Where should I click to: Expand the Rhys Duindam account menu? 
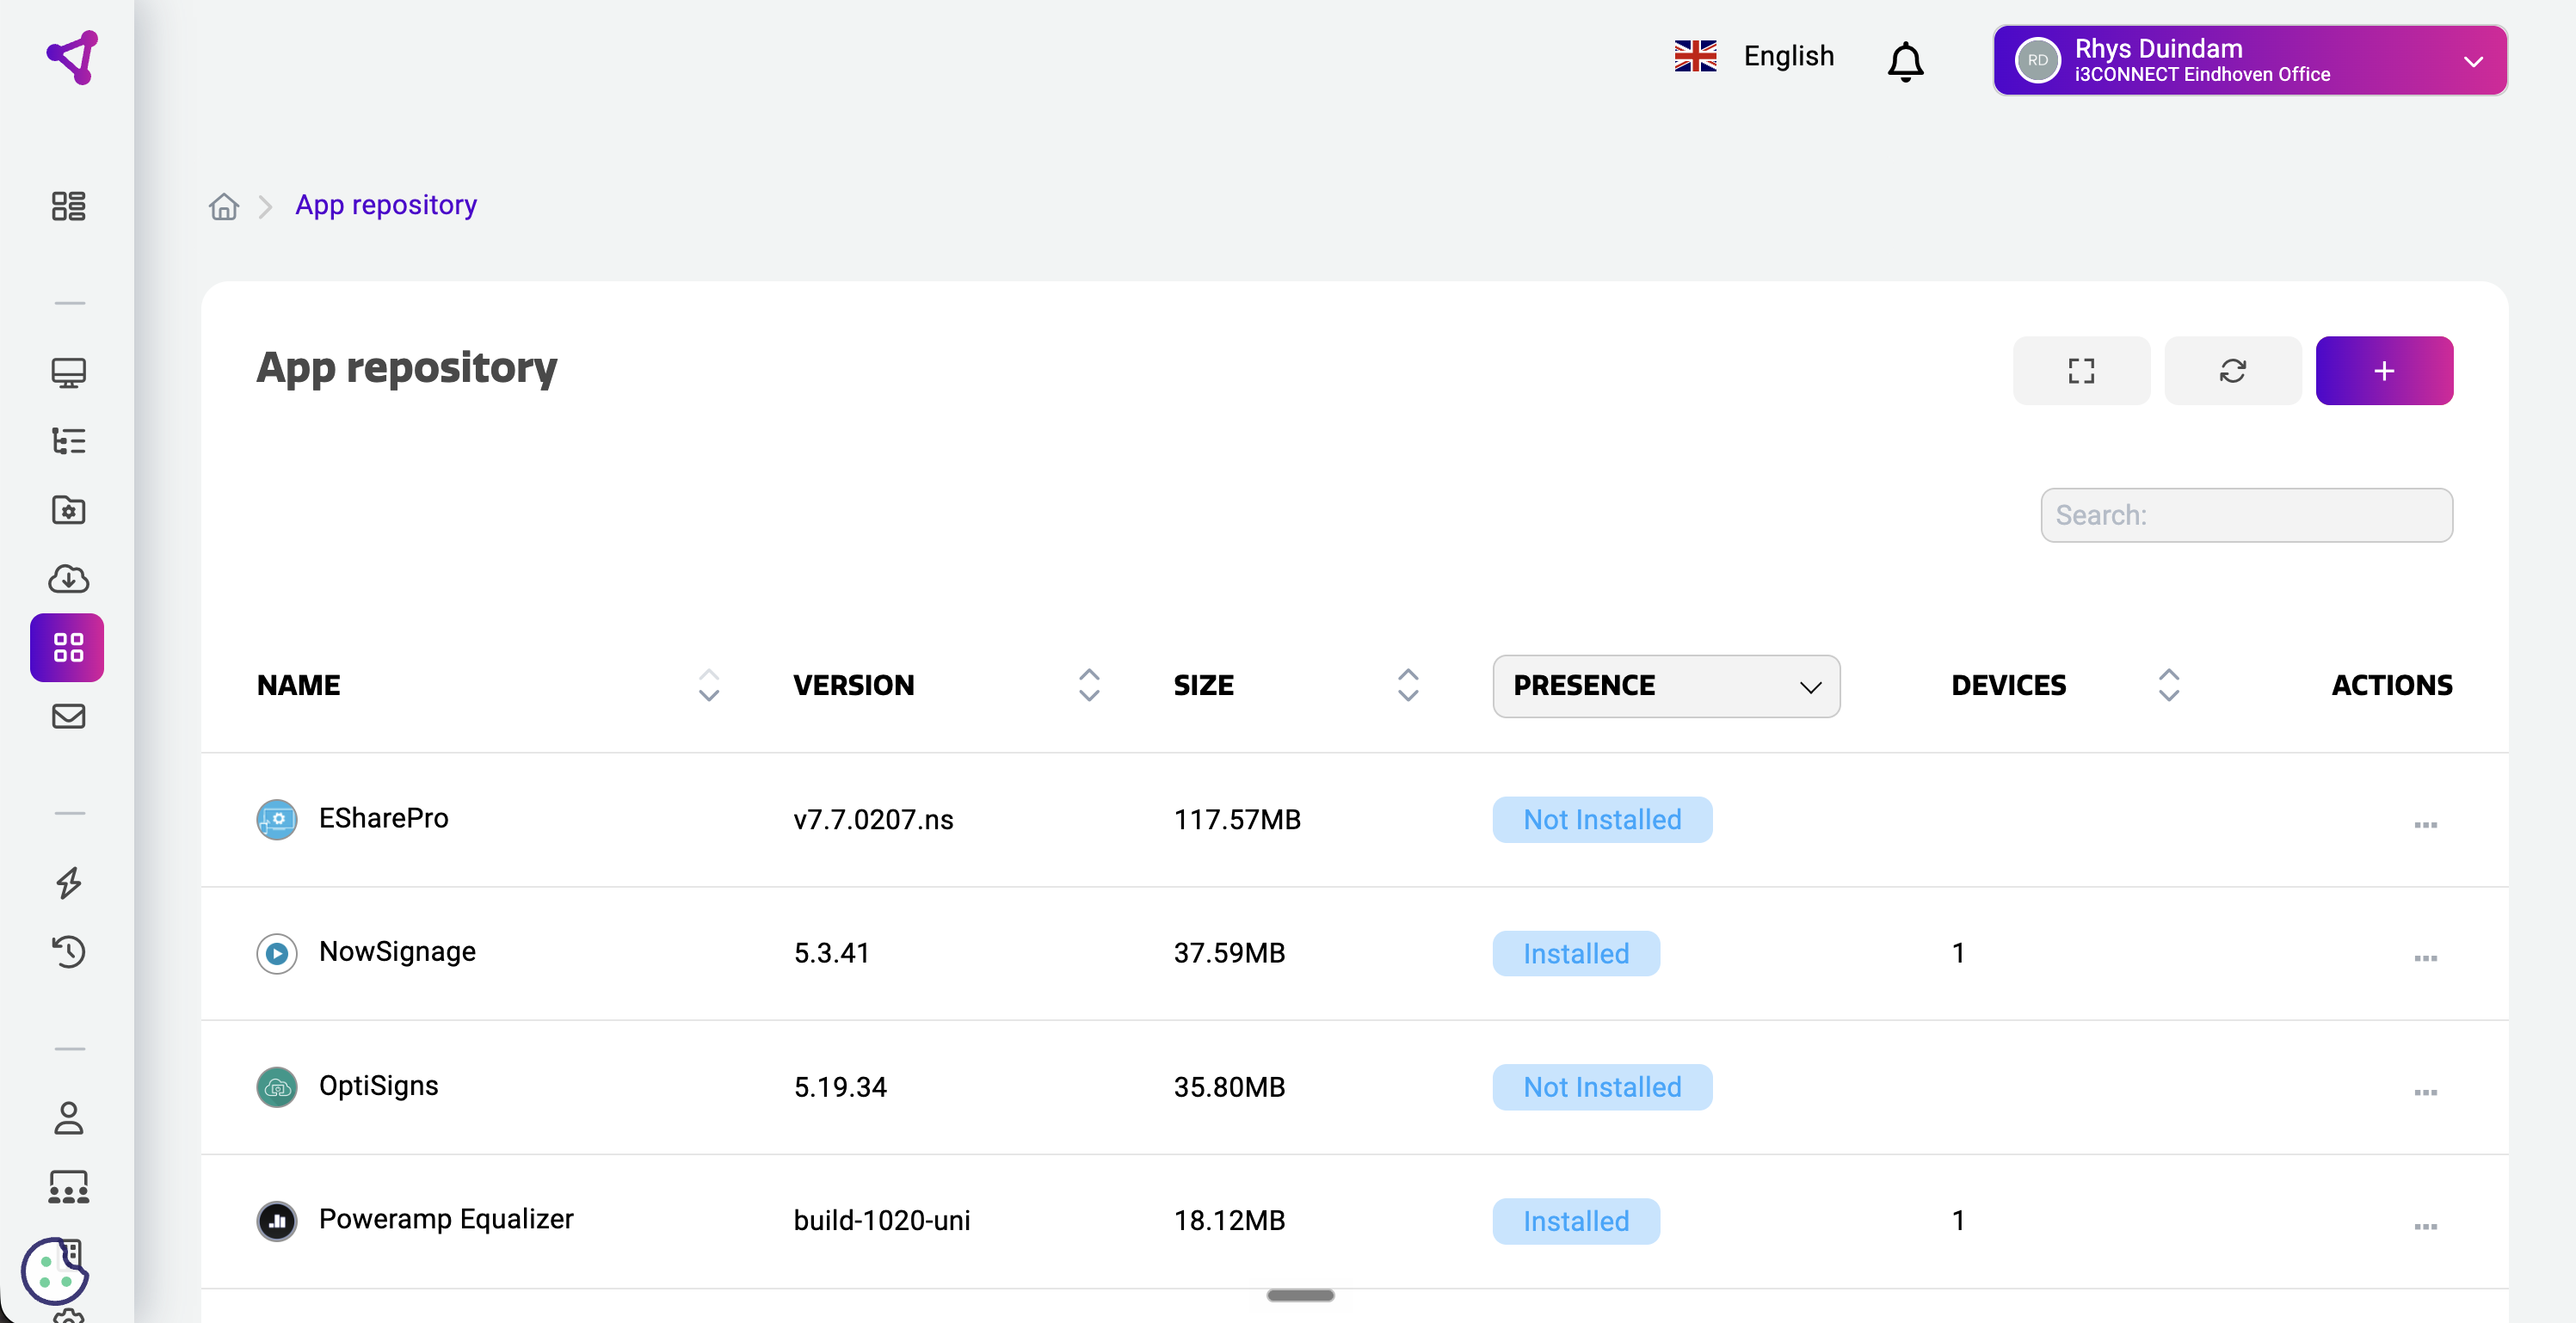2250,60
